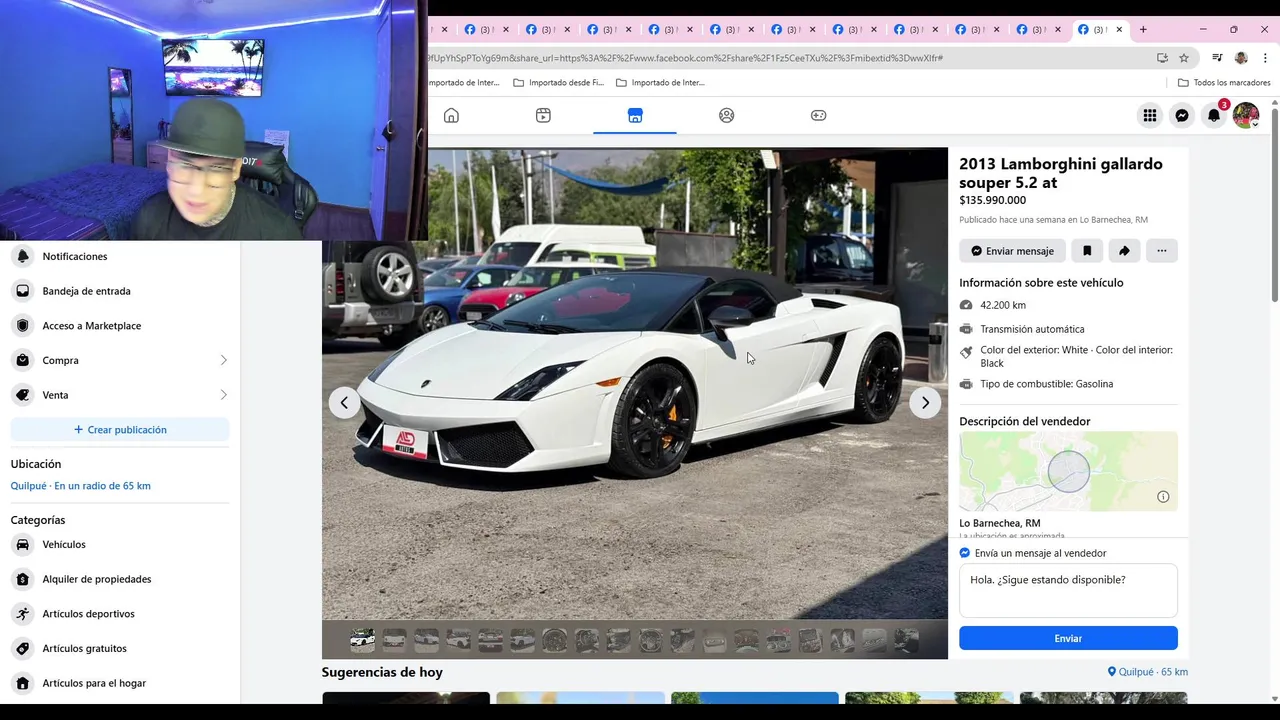Click the 42.200 km mileage text

pyautogui.click(x=1003, y=305)
